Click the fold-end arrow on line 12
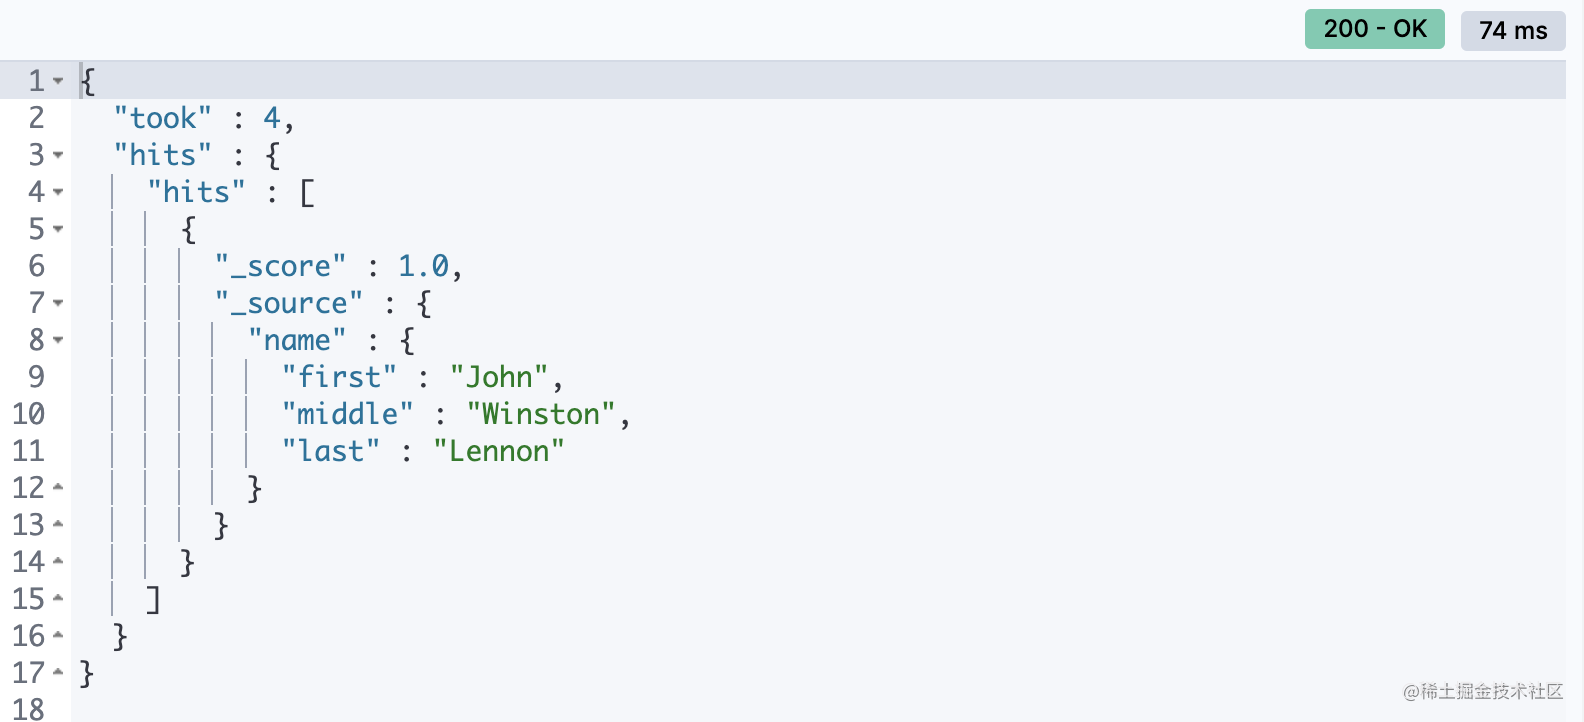 [x=58, y=487]
